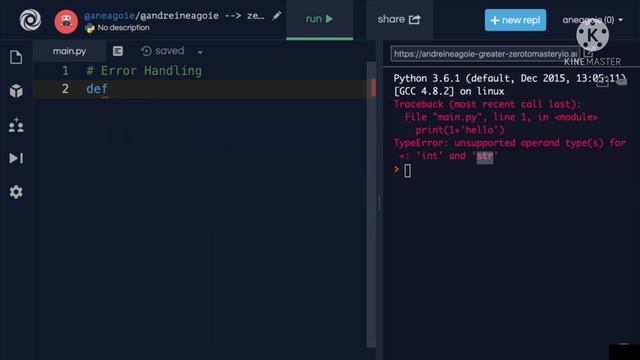Click the 'TypeError: unsupported operand' line
Viewport: 640px width, 360px height.
coord(509,143)
